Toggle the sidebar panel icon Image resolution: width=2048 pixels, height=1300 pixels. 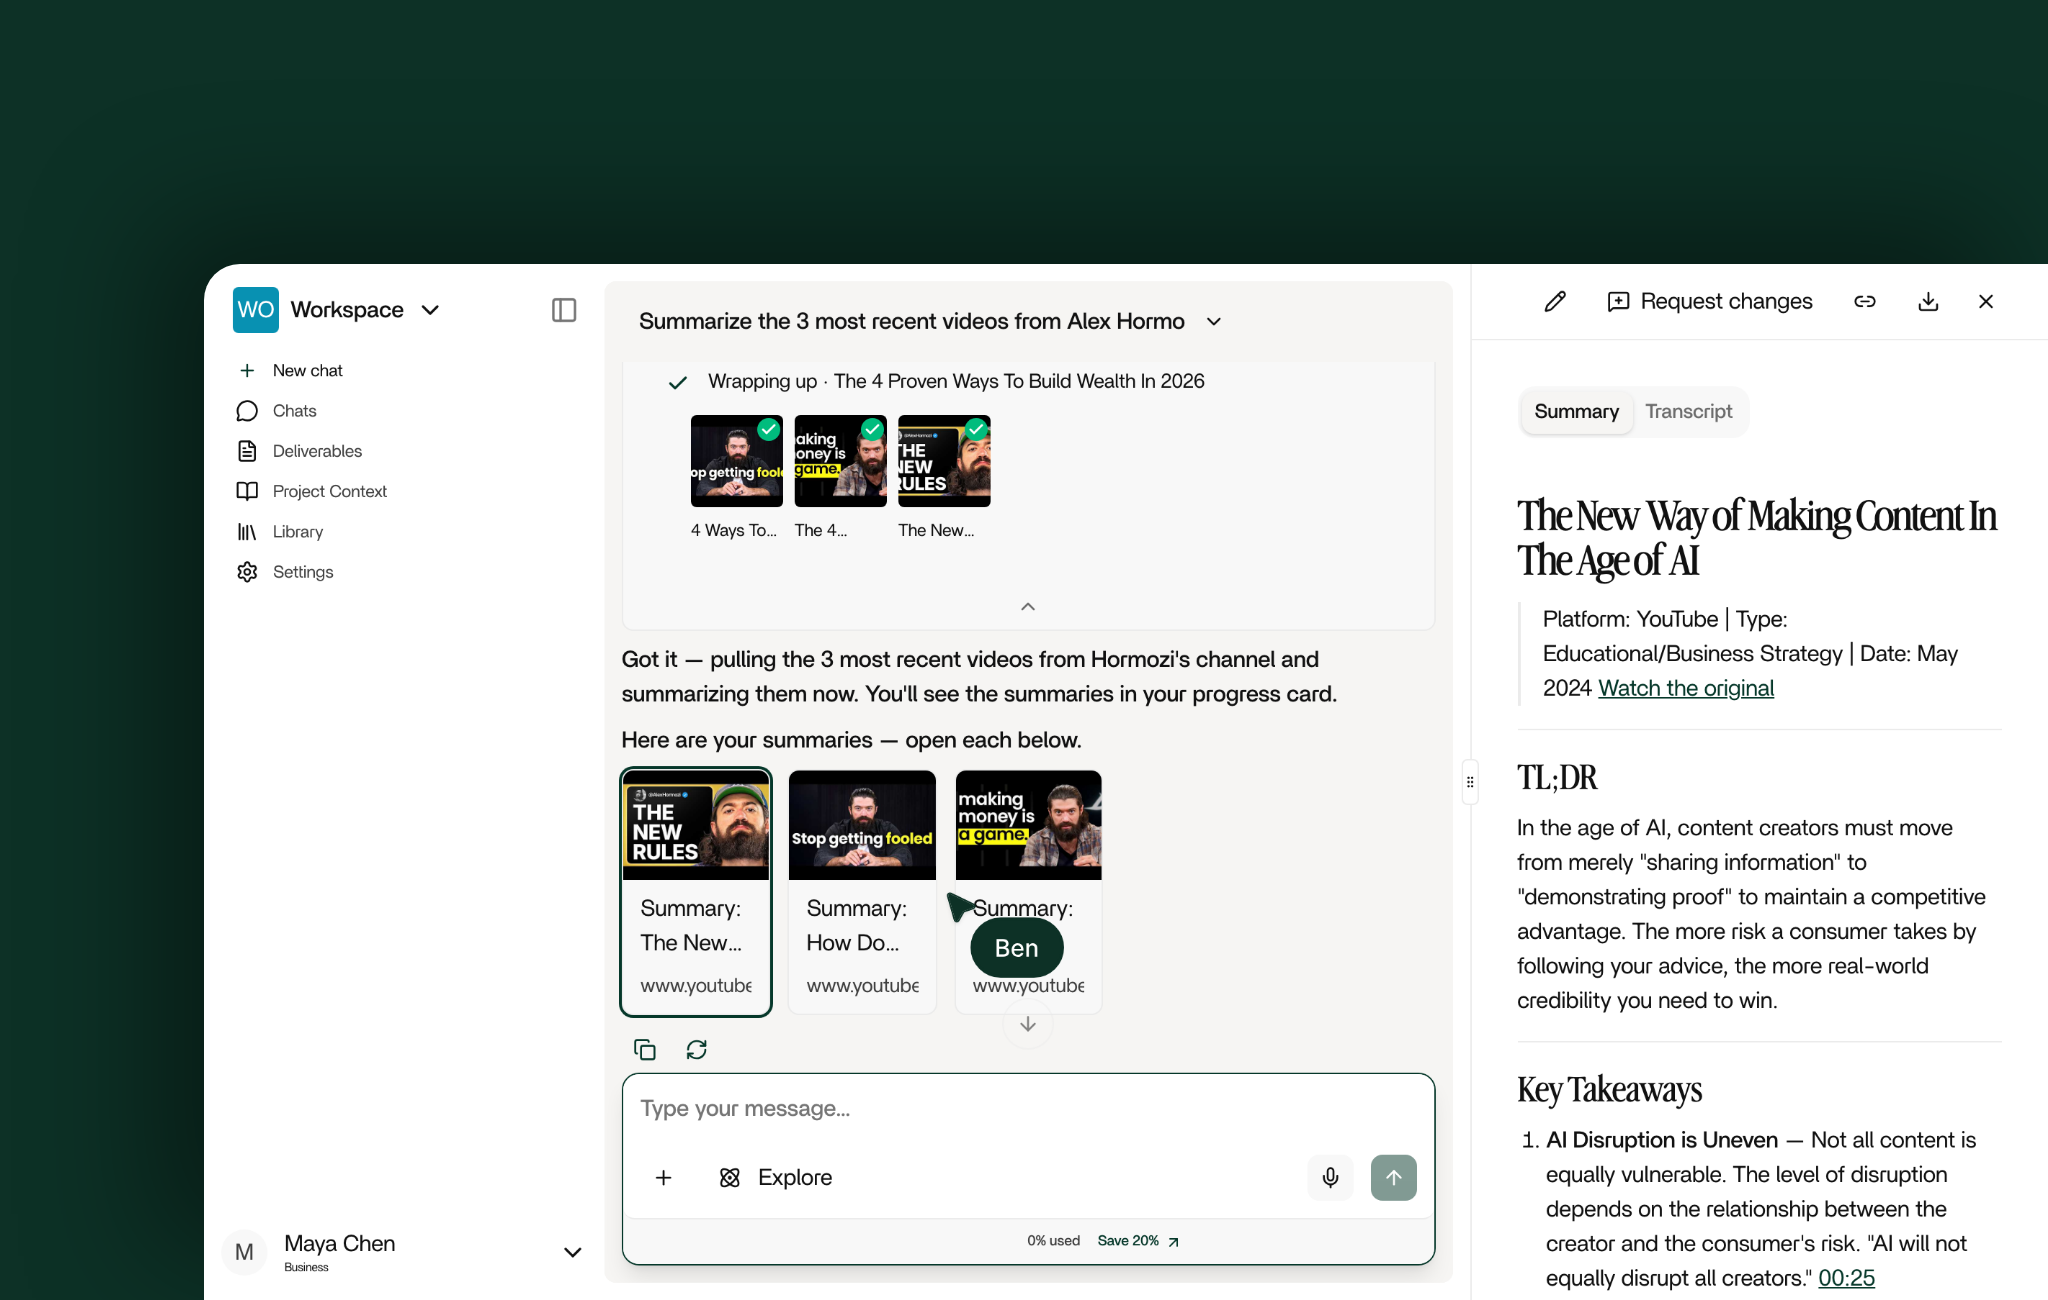click(x=564, y=310)
